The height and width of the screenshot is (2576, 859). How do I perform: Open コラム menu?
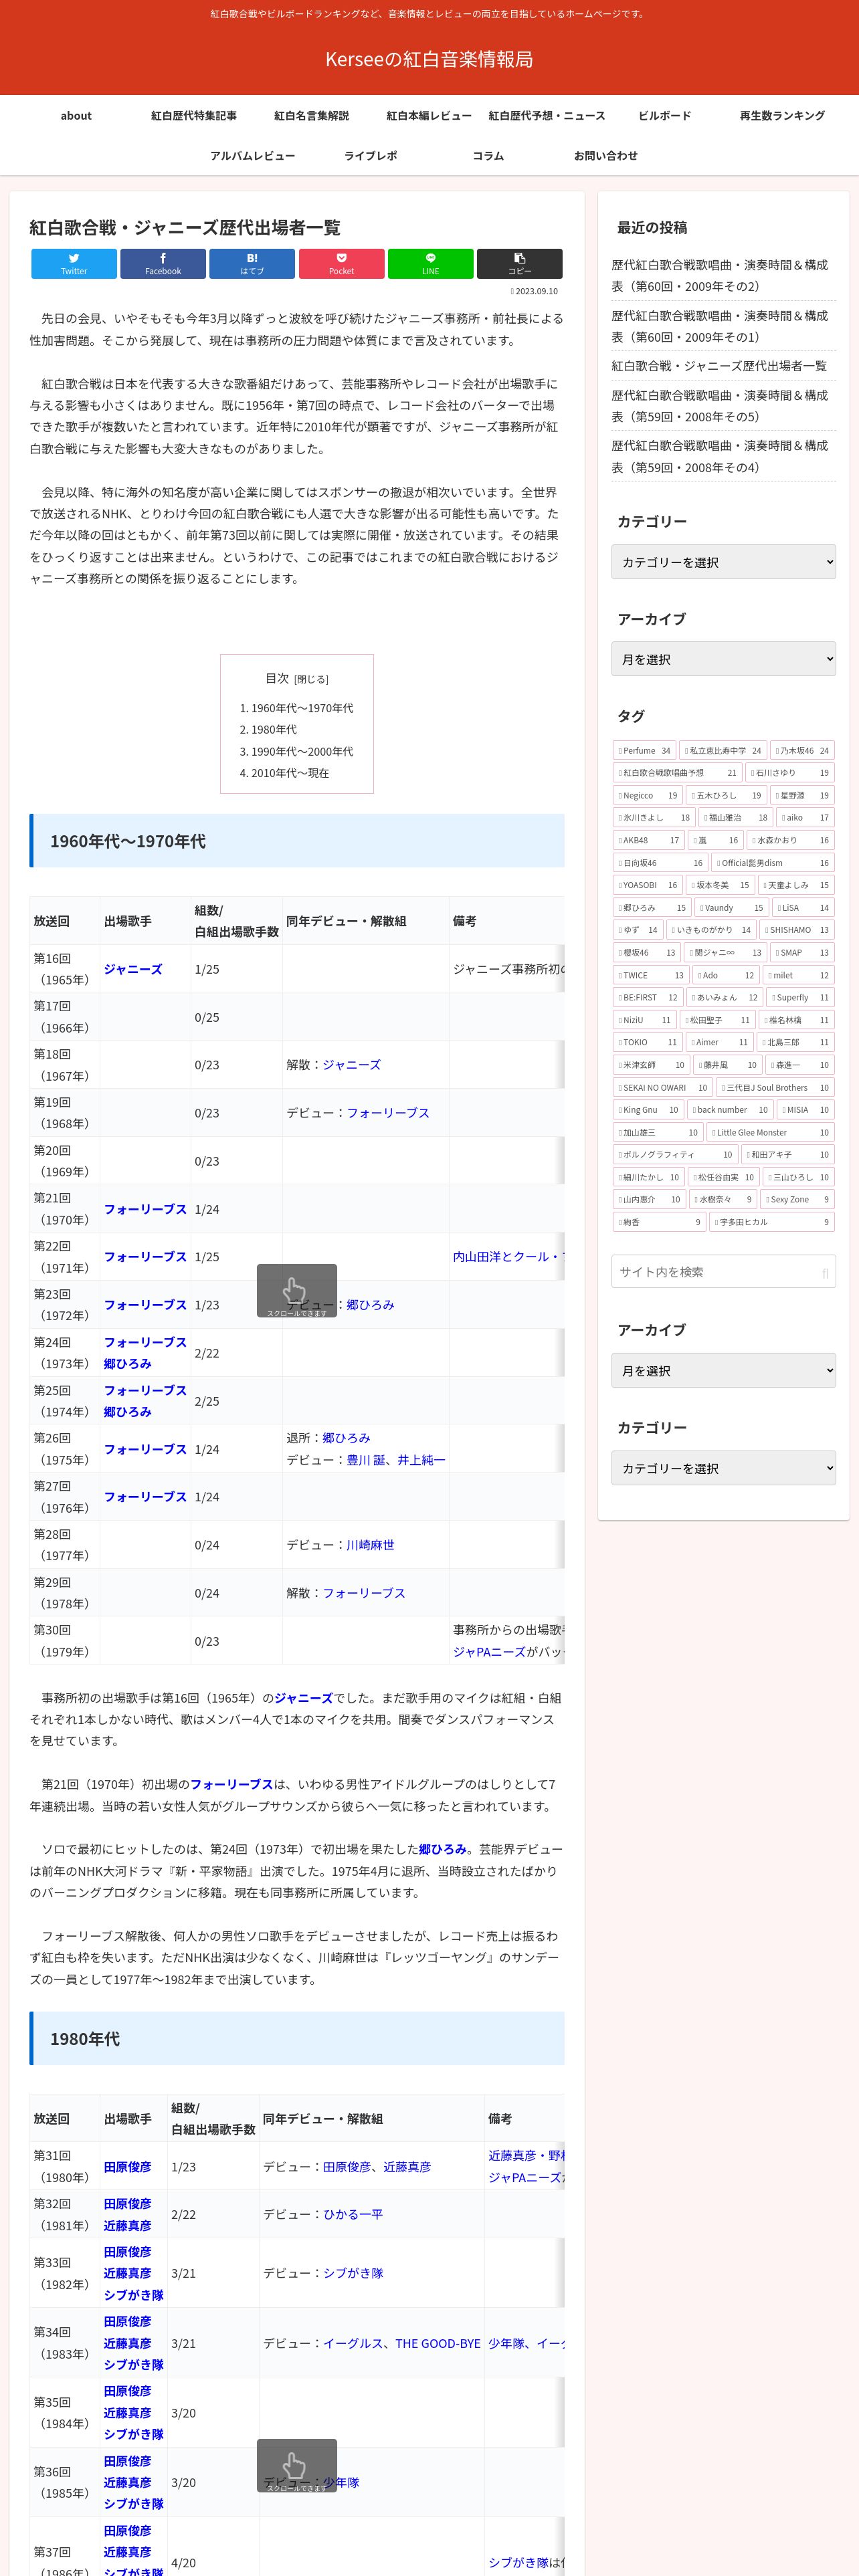tap(488, 156)
